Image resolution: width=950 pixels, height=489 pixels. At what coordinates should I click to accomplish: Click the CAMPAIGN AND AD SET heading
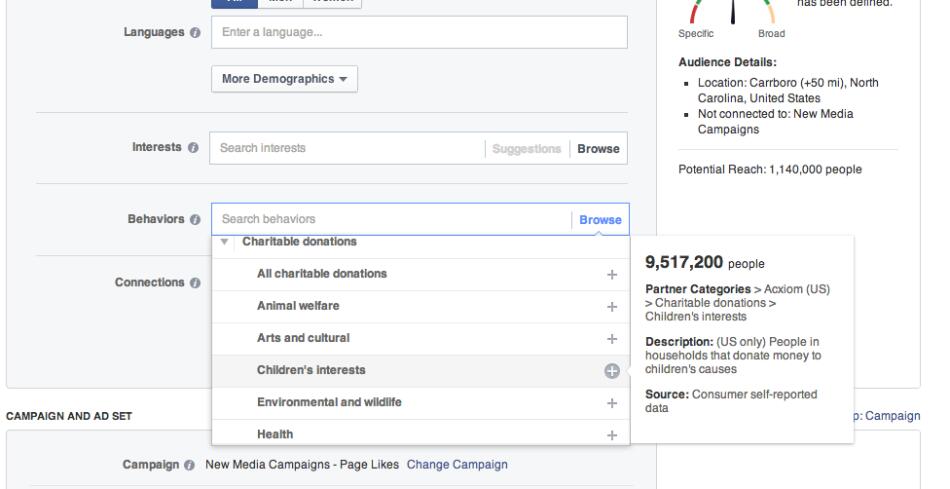point(68,416)
